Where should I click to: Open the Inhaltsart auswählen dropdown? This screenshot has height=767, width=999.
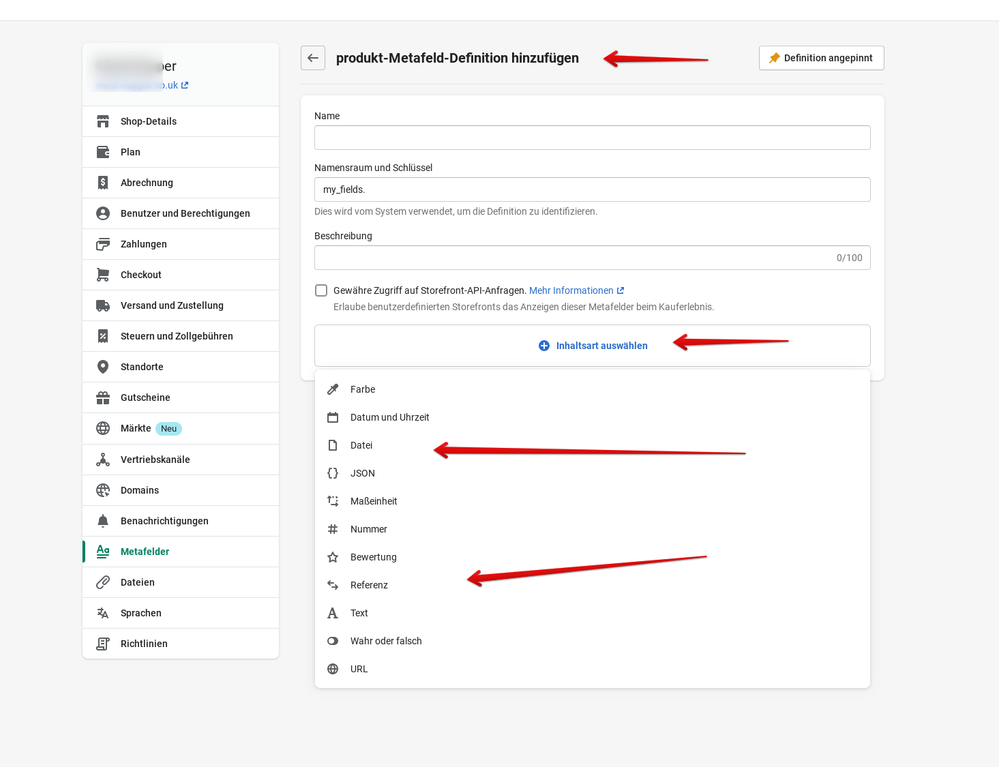pyautogui.click(x=592, y=346)
